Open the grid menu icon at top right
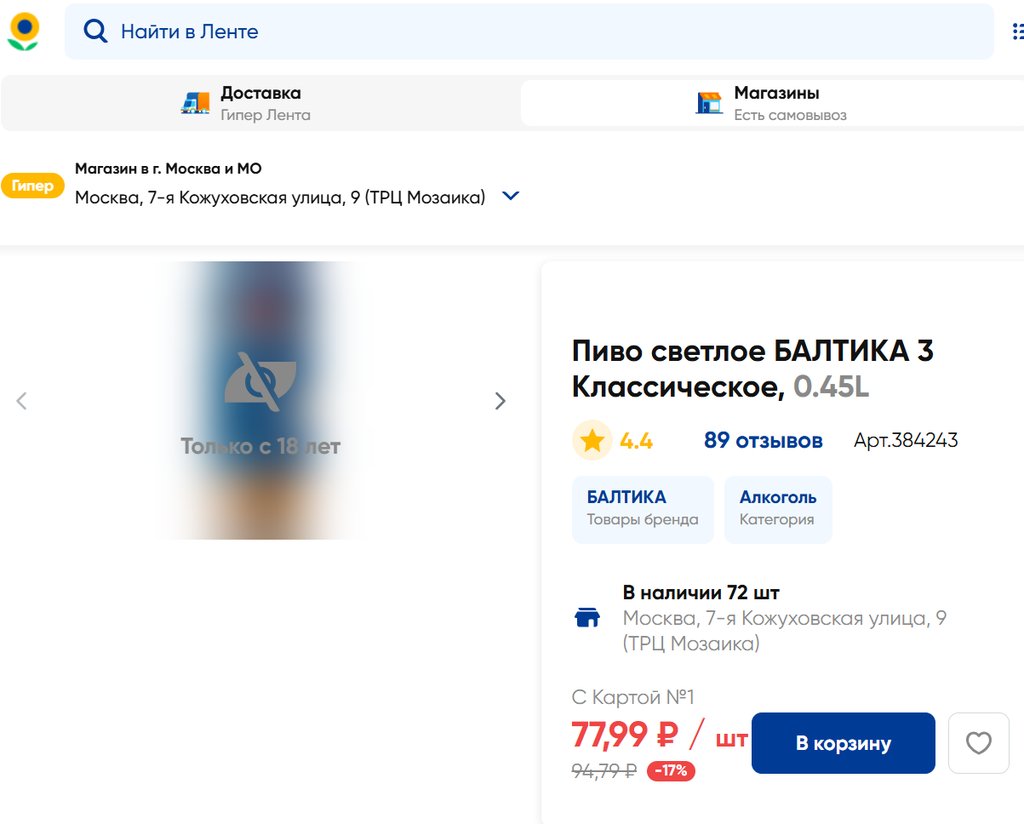The height and width of the screenshot is (824, 1024). point(1017,31)
